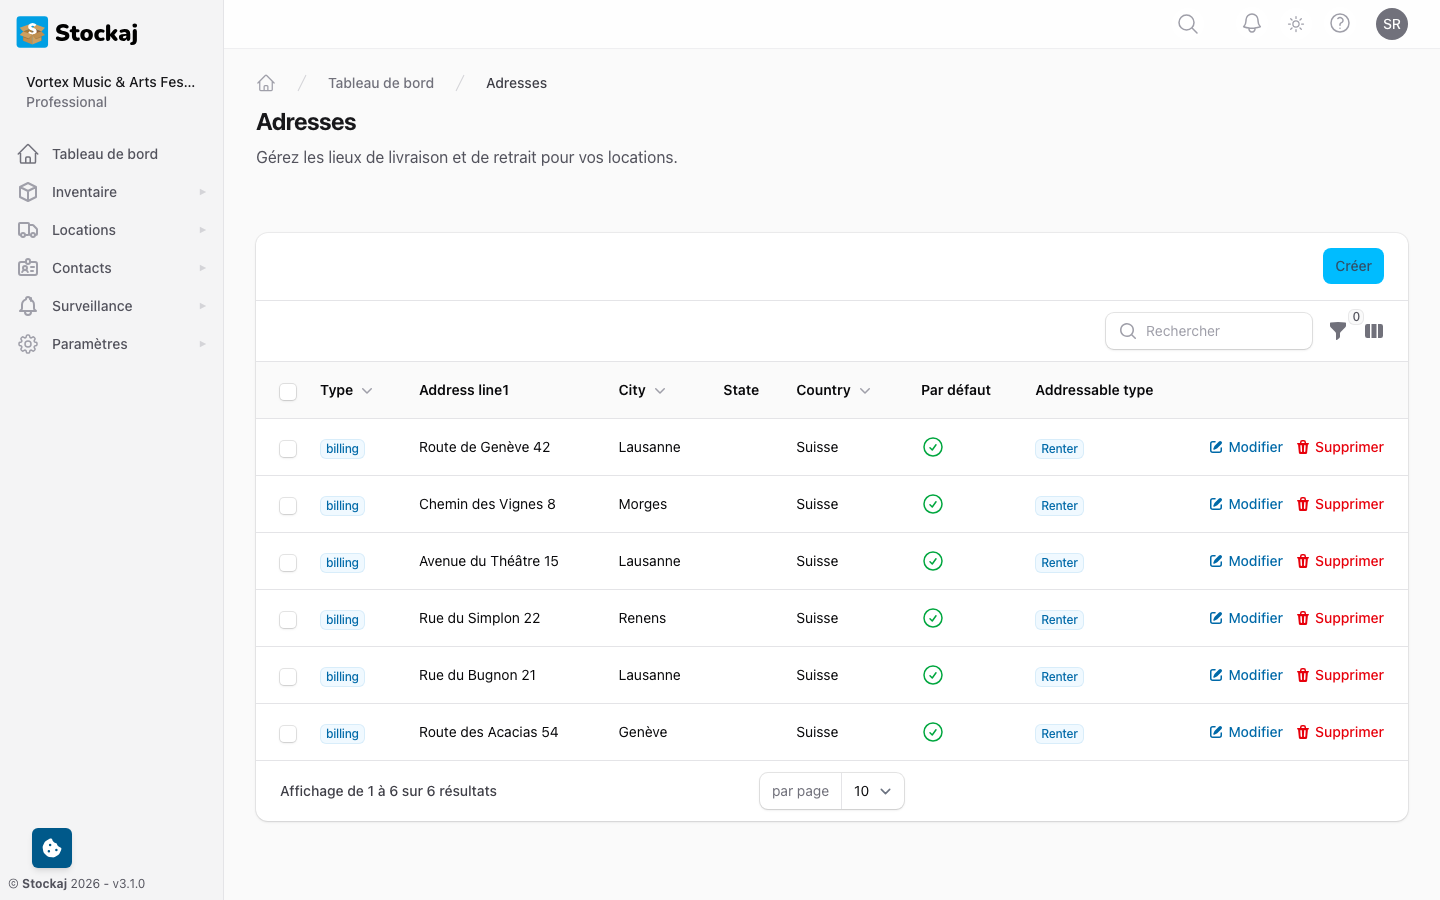Open the Contacts section in the sidebar
This screenshot has width=1440, height=900.
pyautogui.click(x=80, y=267)
